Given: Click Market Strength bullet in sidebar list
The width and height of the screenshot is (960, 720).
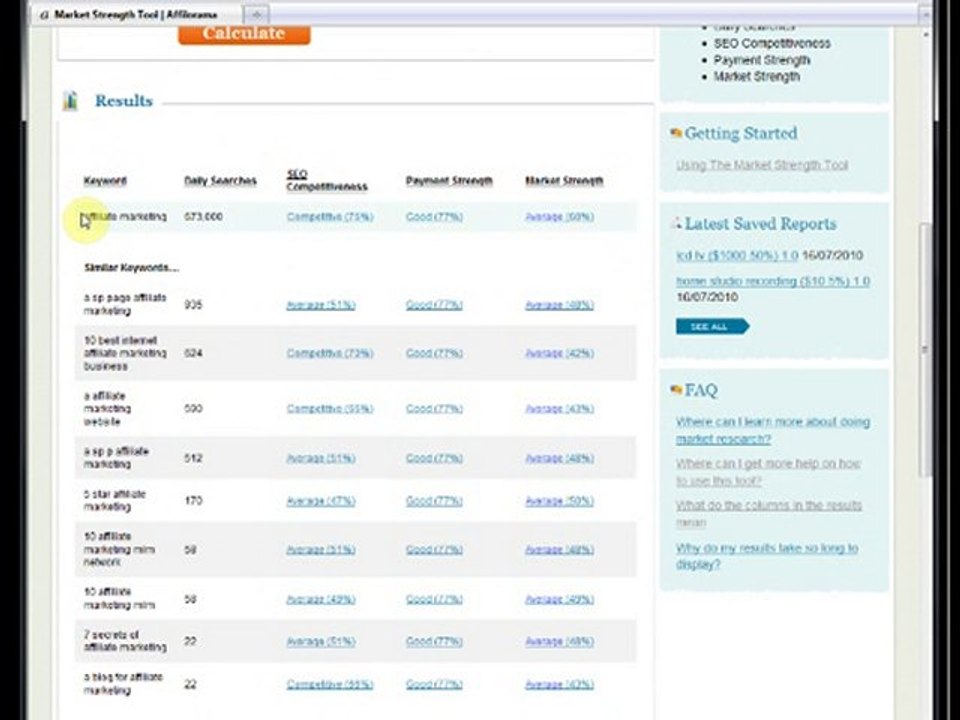Looking at the screenshot, I should (757, 77).
